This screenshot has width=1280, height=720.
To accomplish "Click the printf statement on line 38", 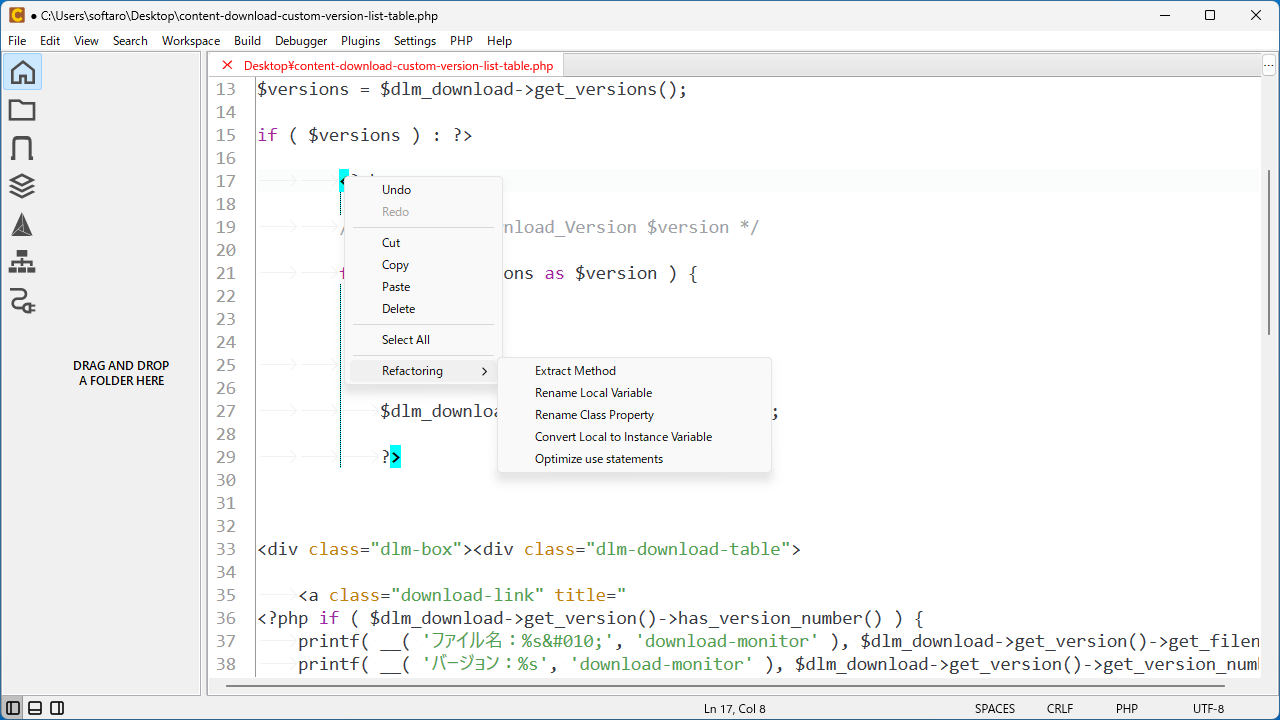I will 778,664.
